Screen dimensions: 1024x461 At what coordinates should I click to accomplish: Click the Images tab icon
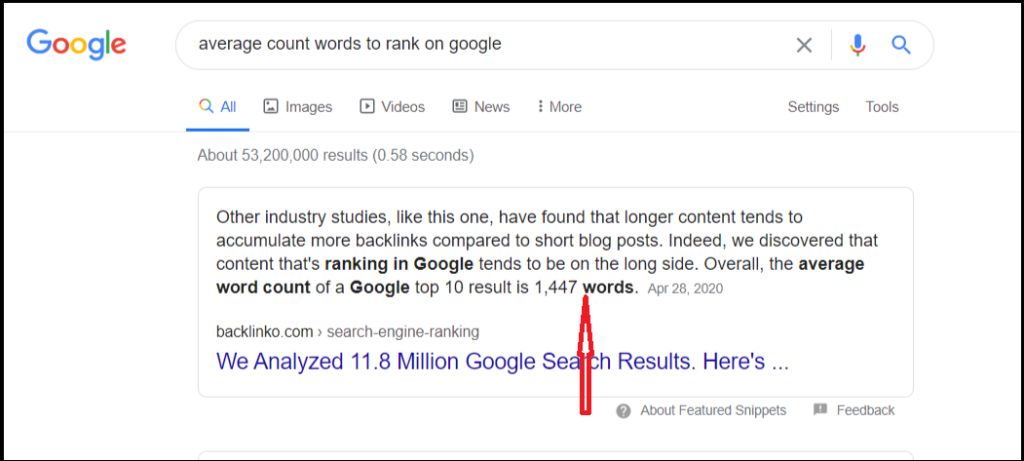[271, 106]
